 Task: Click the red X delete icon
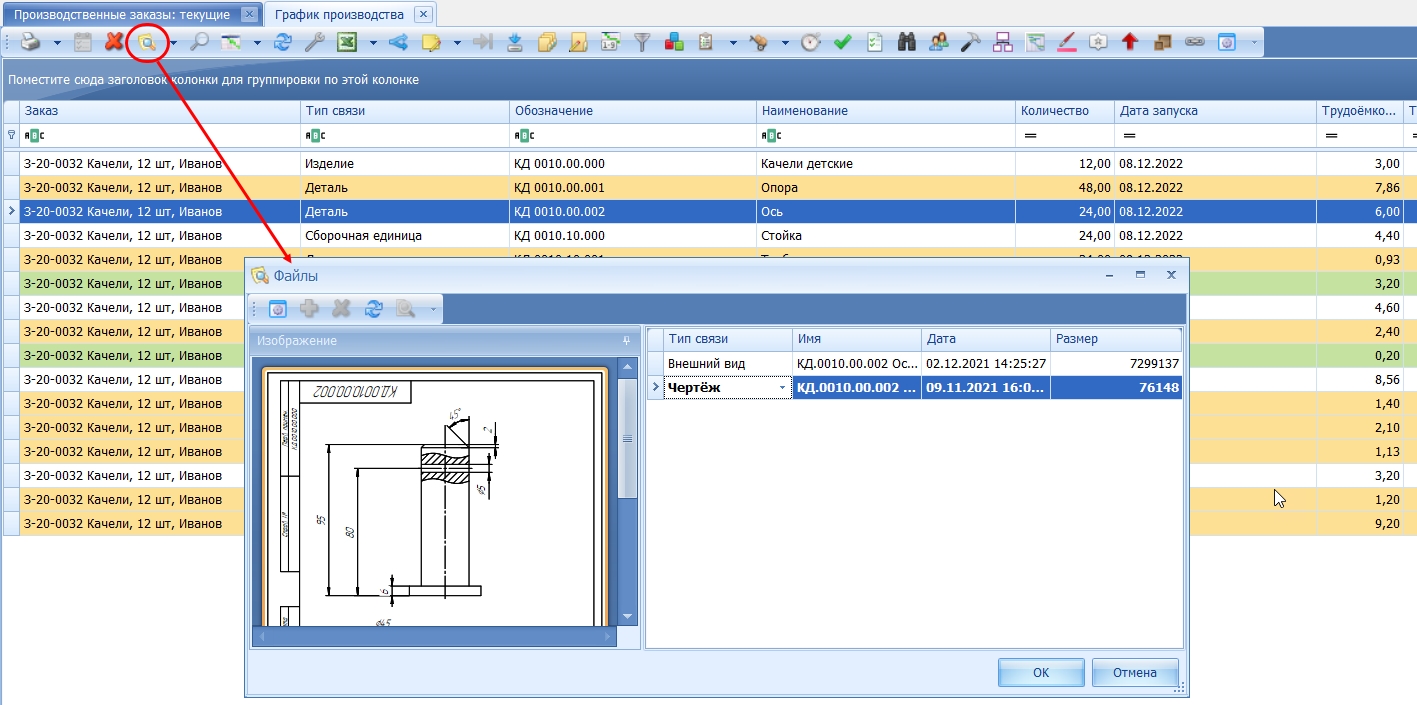pyautogui.click(x=114, y=42)
